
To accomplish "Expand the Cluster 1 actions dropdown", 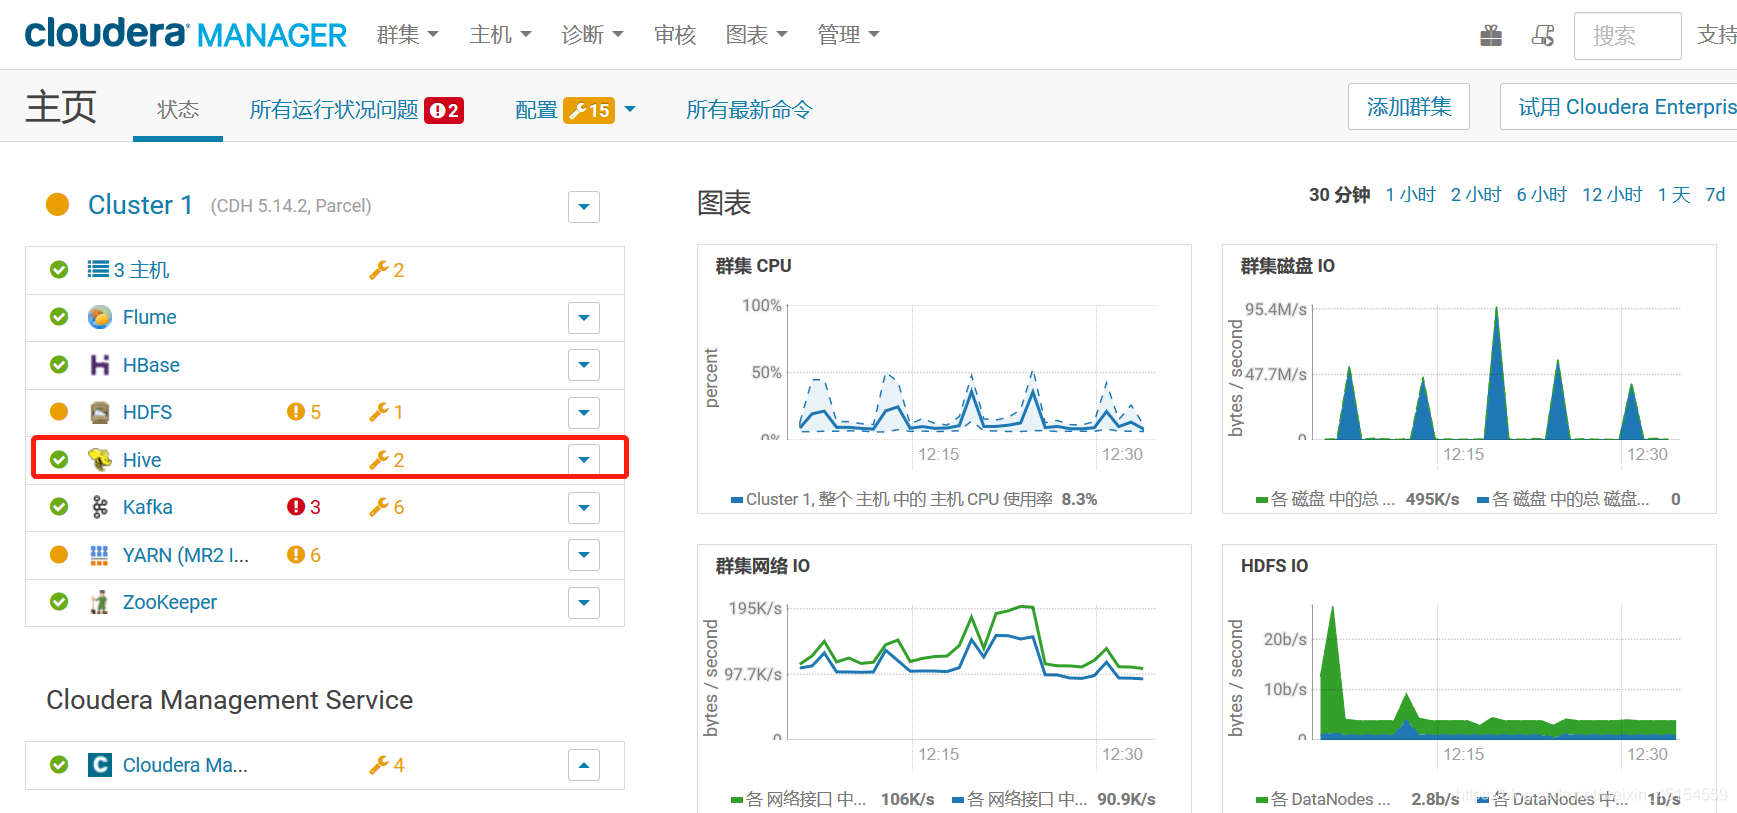I will (584, 207).
